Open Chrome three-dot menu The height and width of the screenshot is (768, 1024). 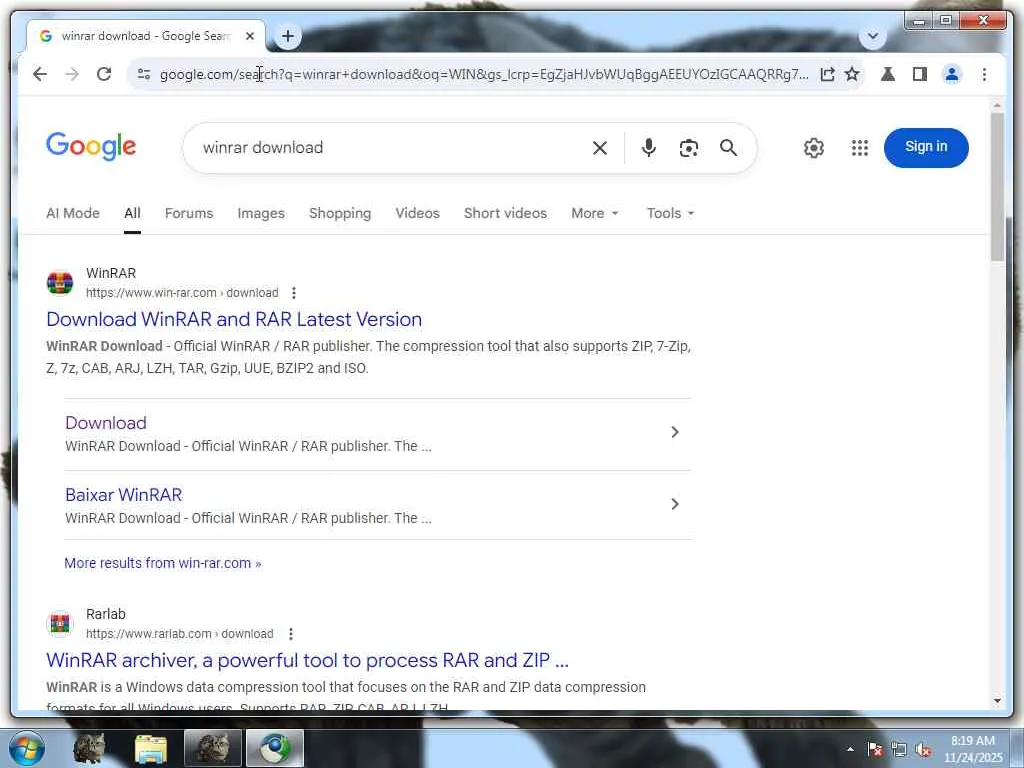(984, 74)
